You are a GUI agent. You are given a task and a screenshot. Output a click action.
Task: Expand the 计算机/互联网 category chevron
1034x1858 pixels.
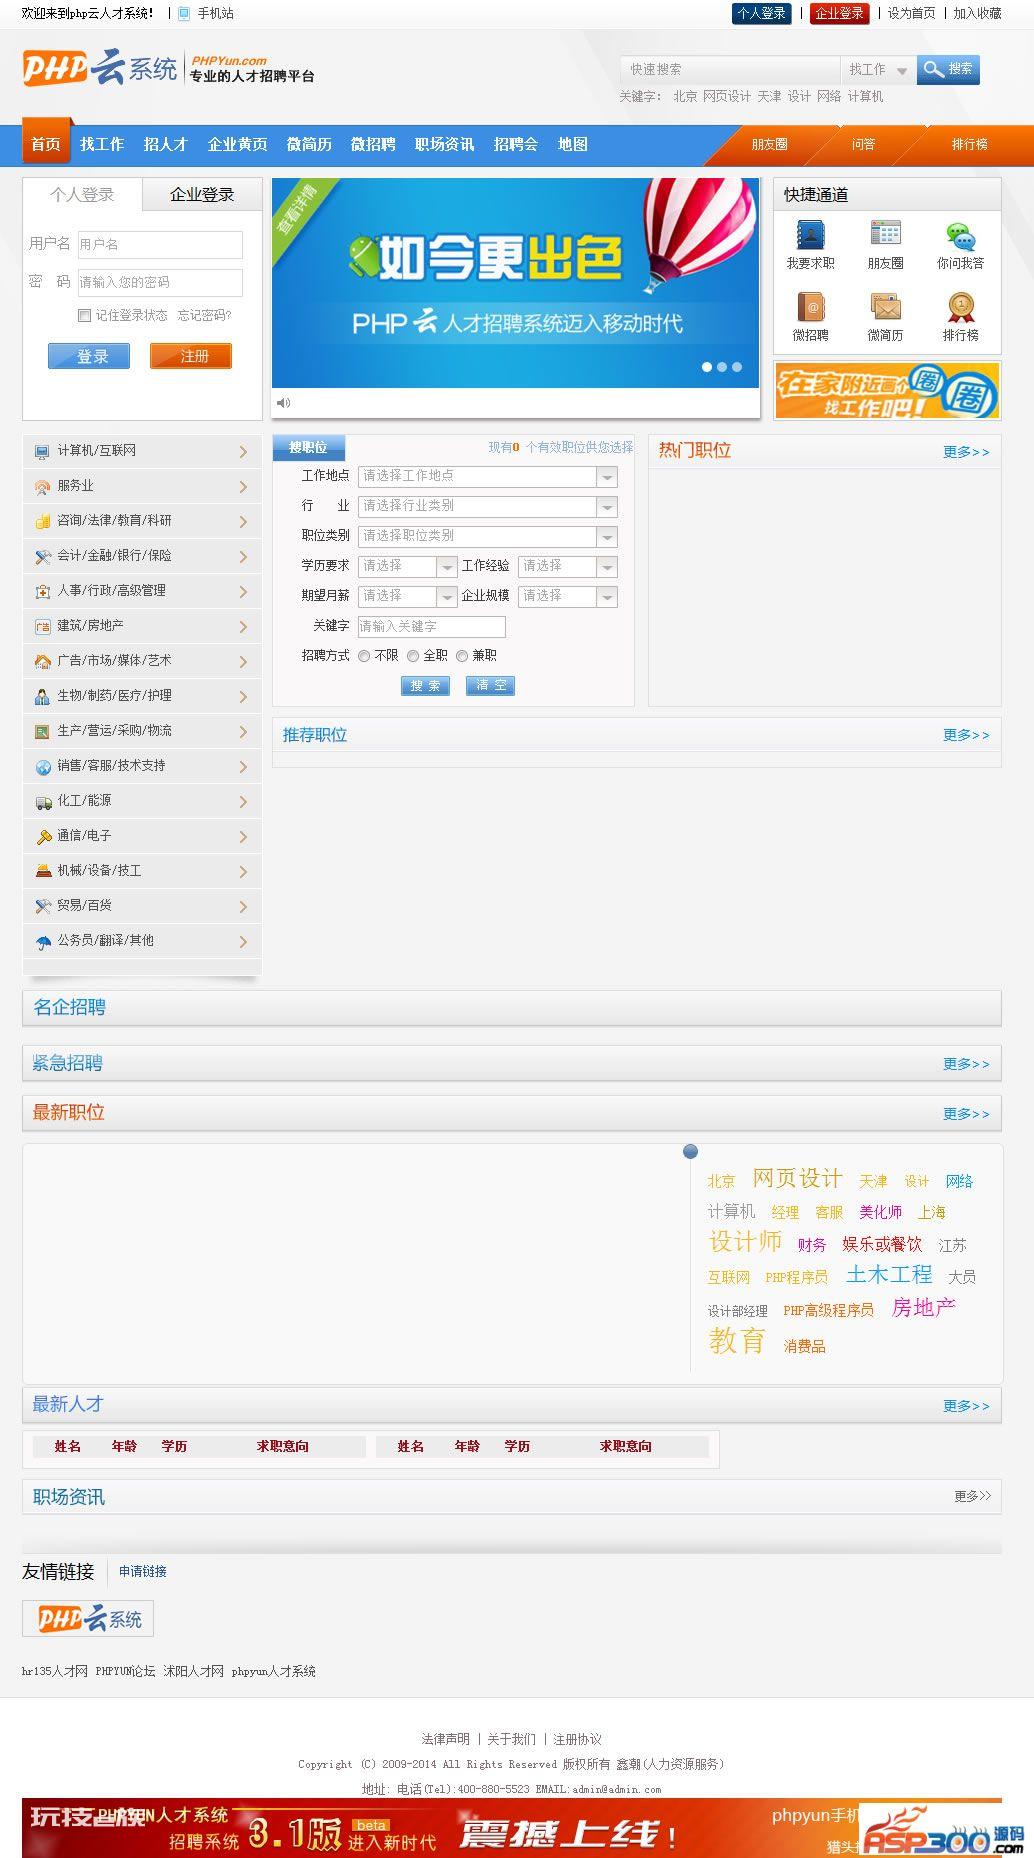pyautogui.click(x=243, y=452)
